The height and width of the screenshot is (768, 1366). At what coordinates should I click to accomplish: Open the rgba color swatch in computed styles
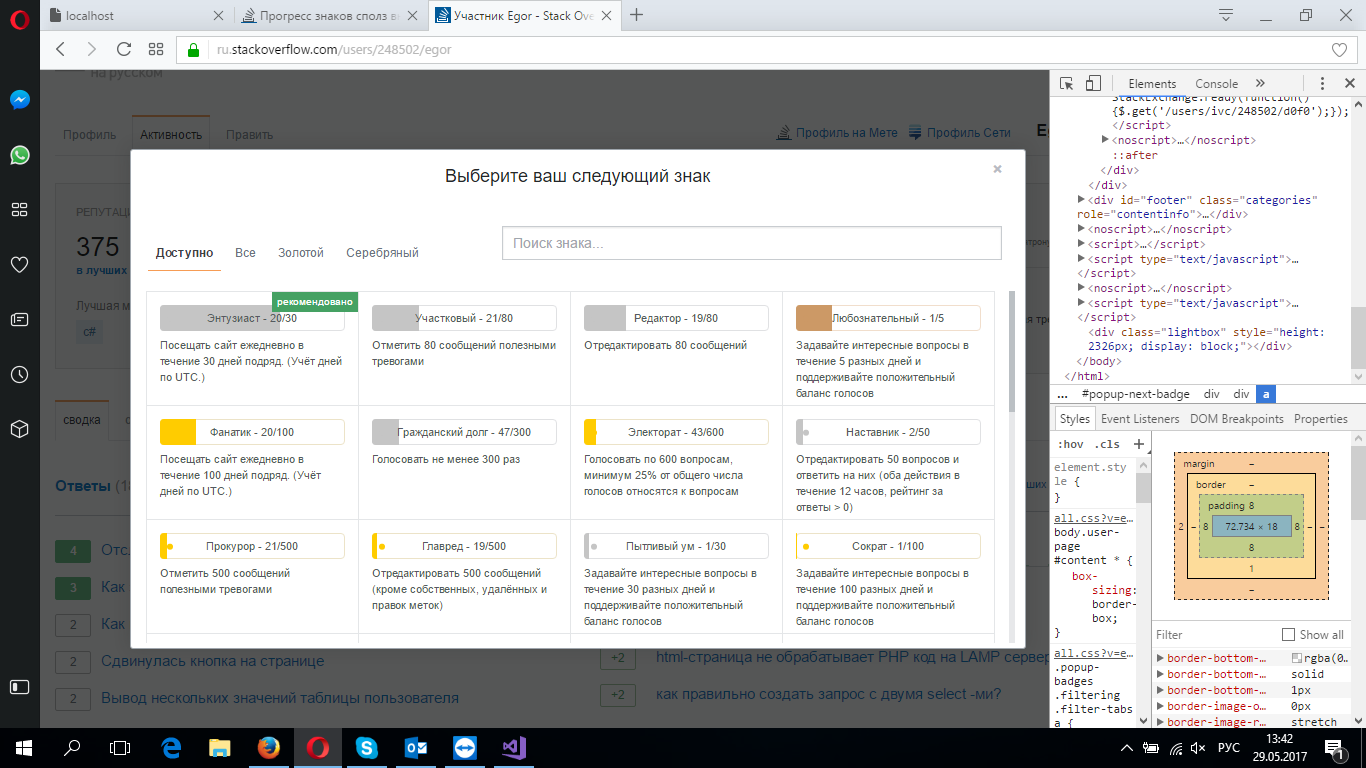click(1297, 658)
